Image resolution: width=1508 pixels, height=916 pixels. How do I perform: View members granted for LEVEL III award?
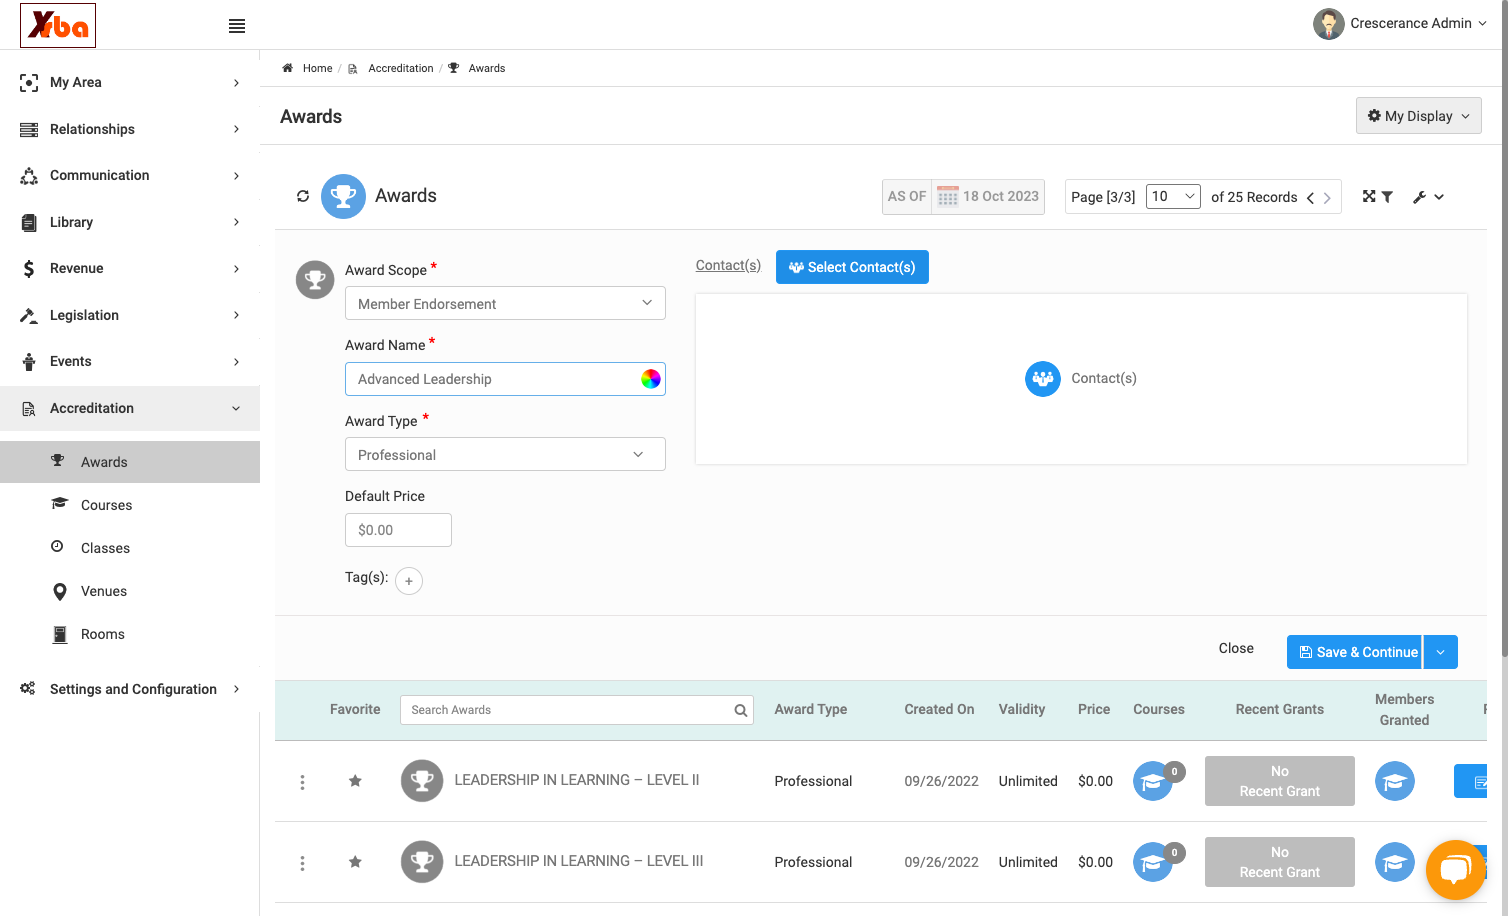coord(1395,862)
